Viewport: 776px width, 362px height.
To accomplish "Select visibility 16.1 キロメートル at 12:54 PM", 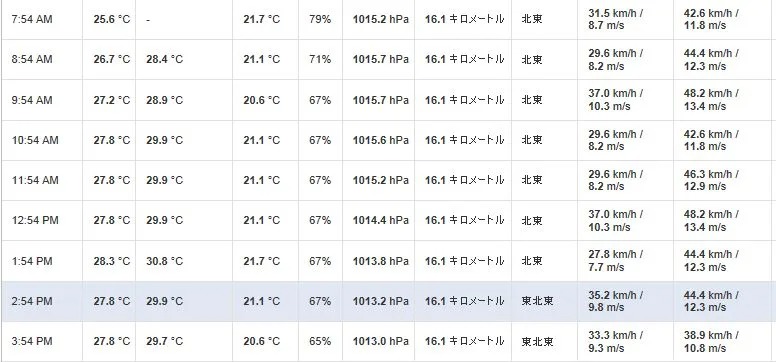I will [464, 220].
